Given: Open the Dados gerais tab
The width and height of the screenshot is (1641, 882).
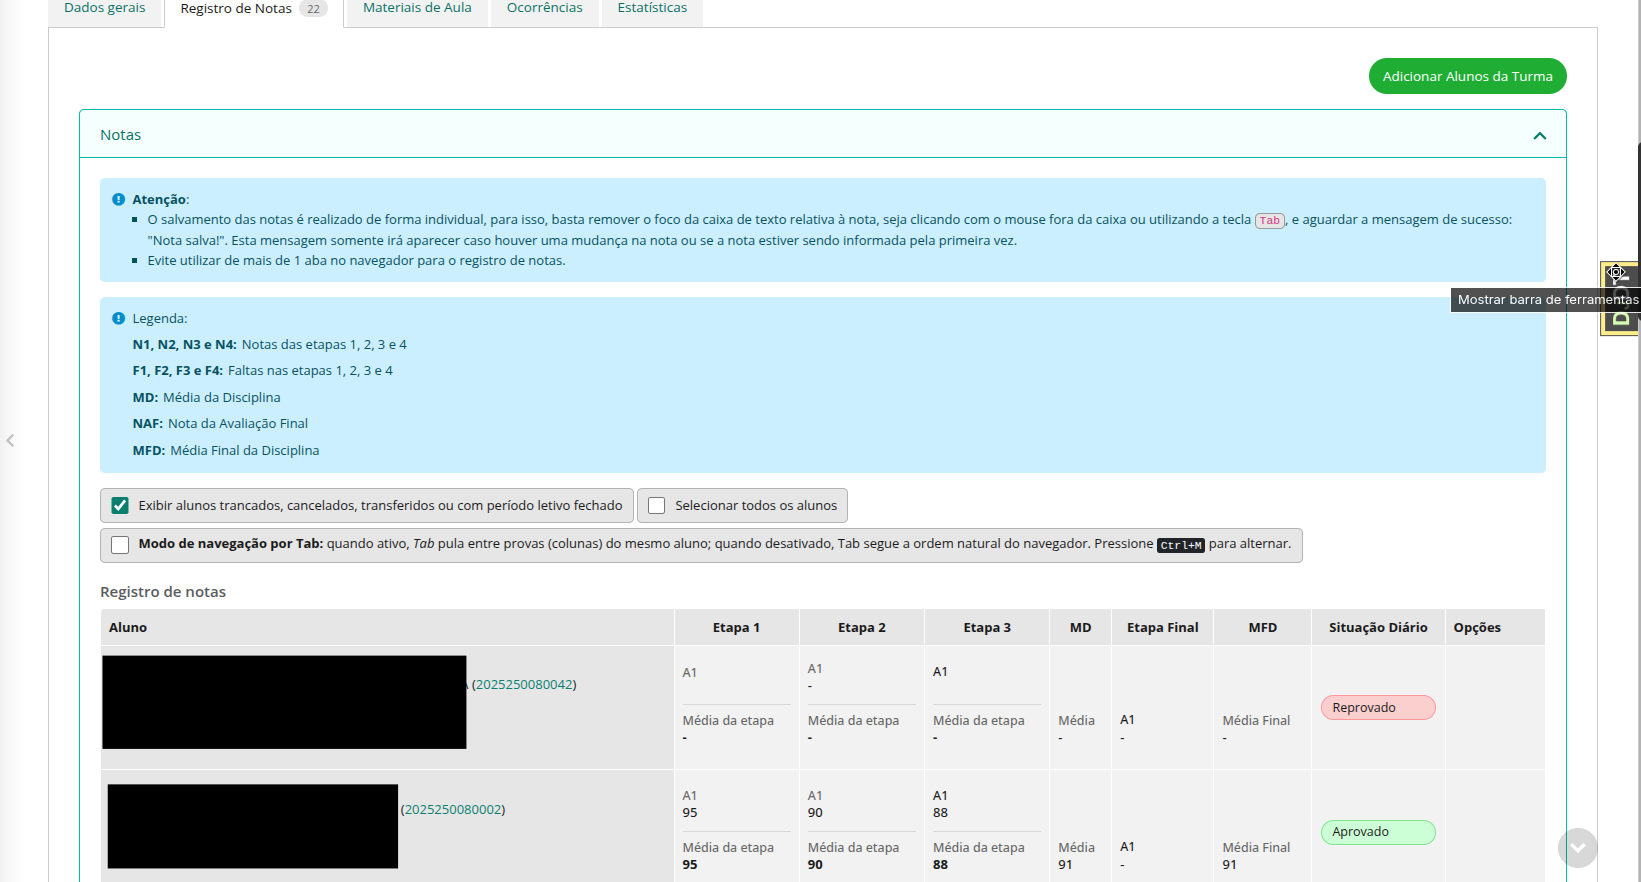Looking at the screenshot, I should 105,9.
